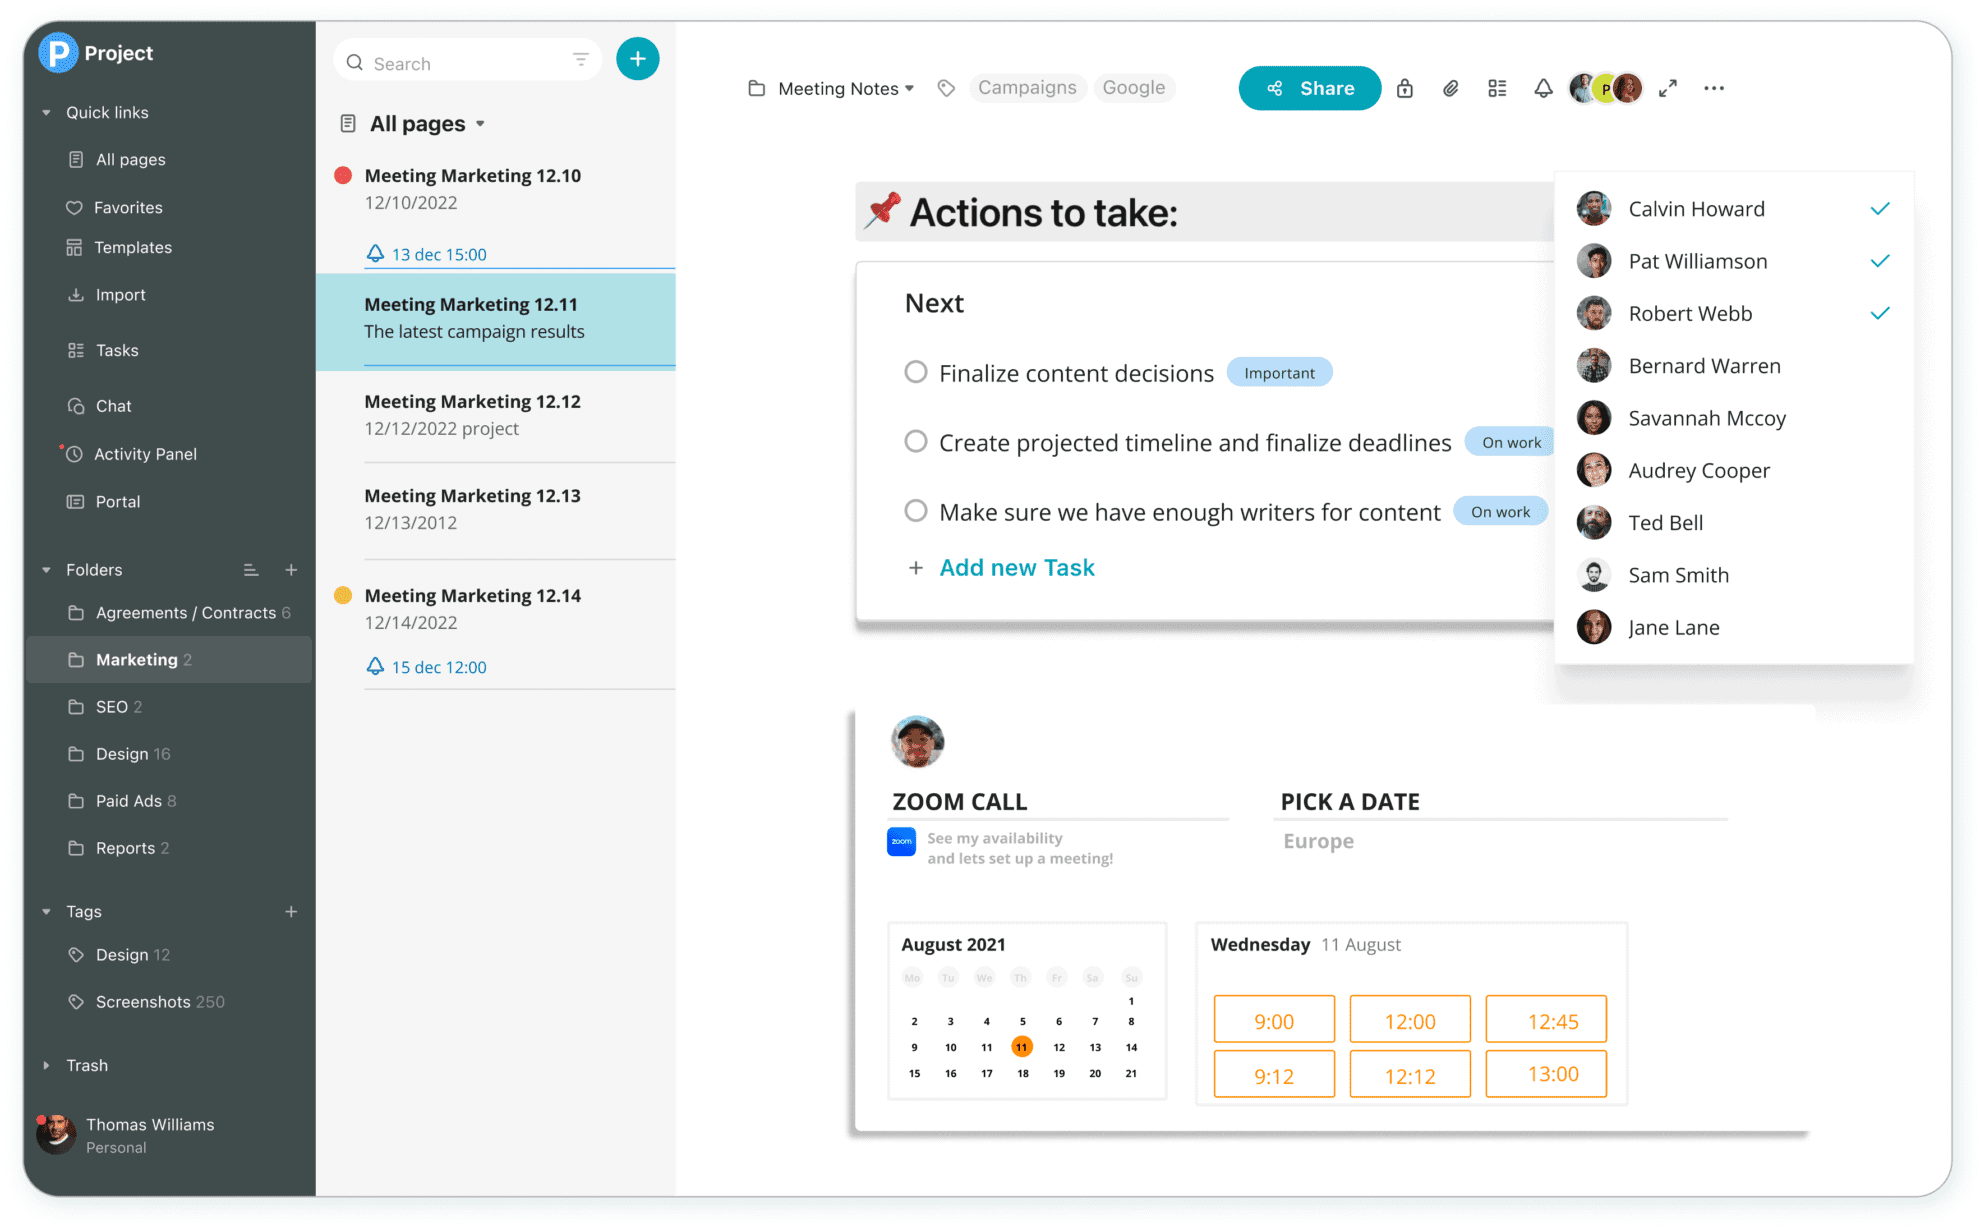This screenshot has height=1227, width=1980.
Task: Expand the page to fullscreen with the arrows icon
Action: pyautogui.click(x=1667, y=88)
